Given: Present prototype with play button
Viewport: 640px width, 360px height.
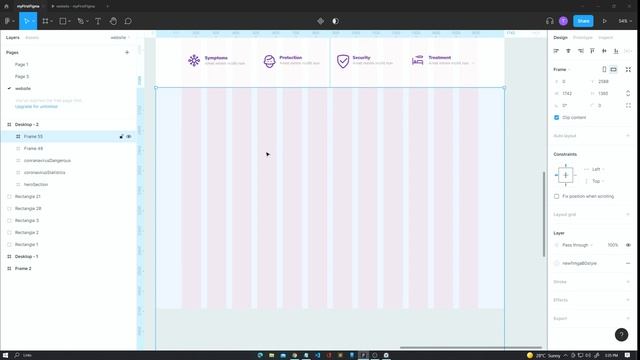Looking at the screenshot, I should point(604,21).
